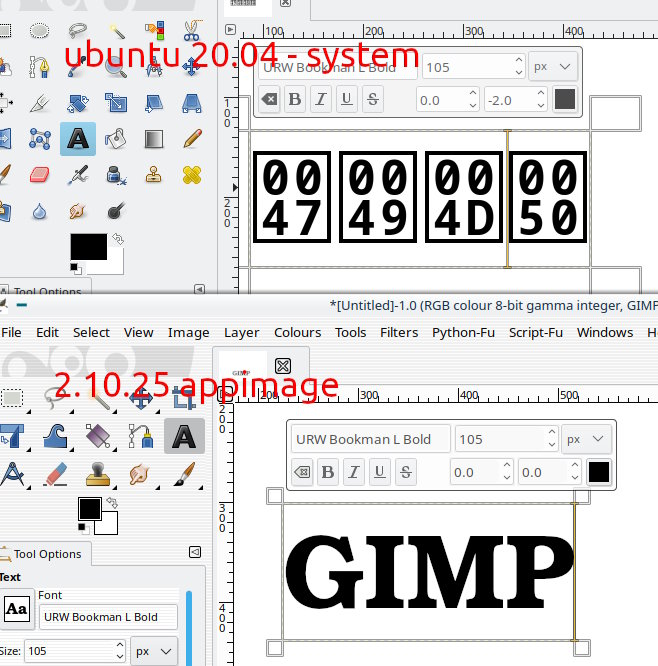This screenshot has width=658, height=666.
Task: Toggle Underline in ubuntu 20.04 text toolbar
Action: (347, 99)
